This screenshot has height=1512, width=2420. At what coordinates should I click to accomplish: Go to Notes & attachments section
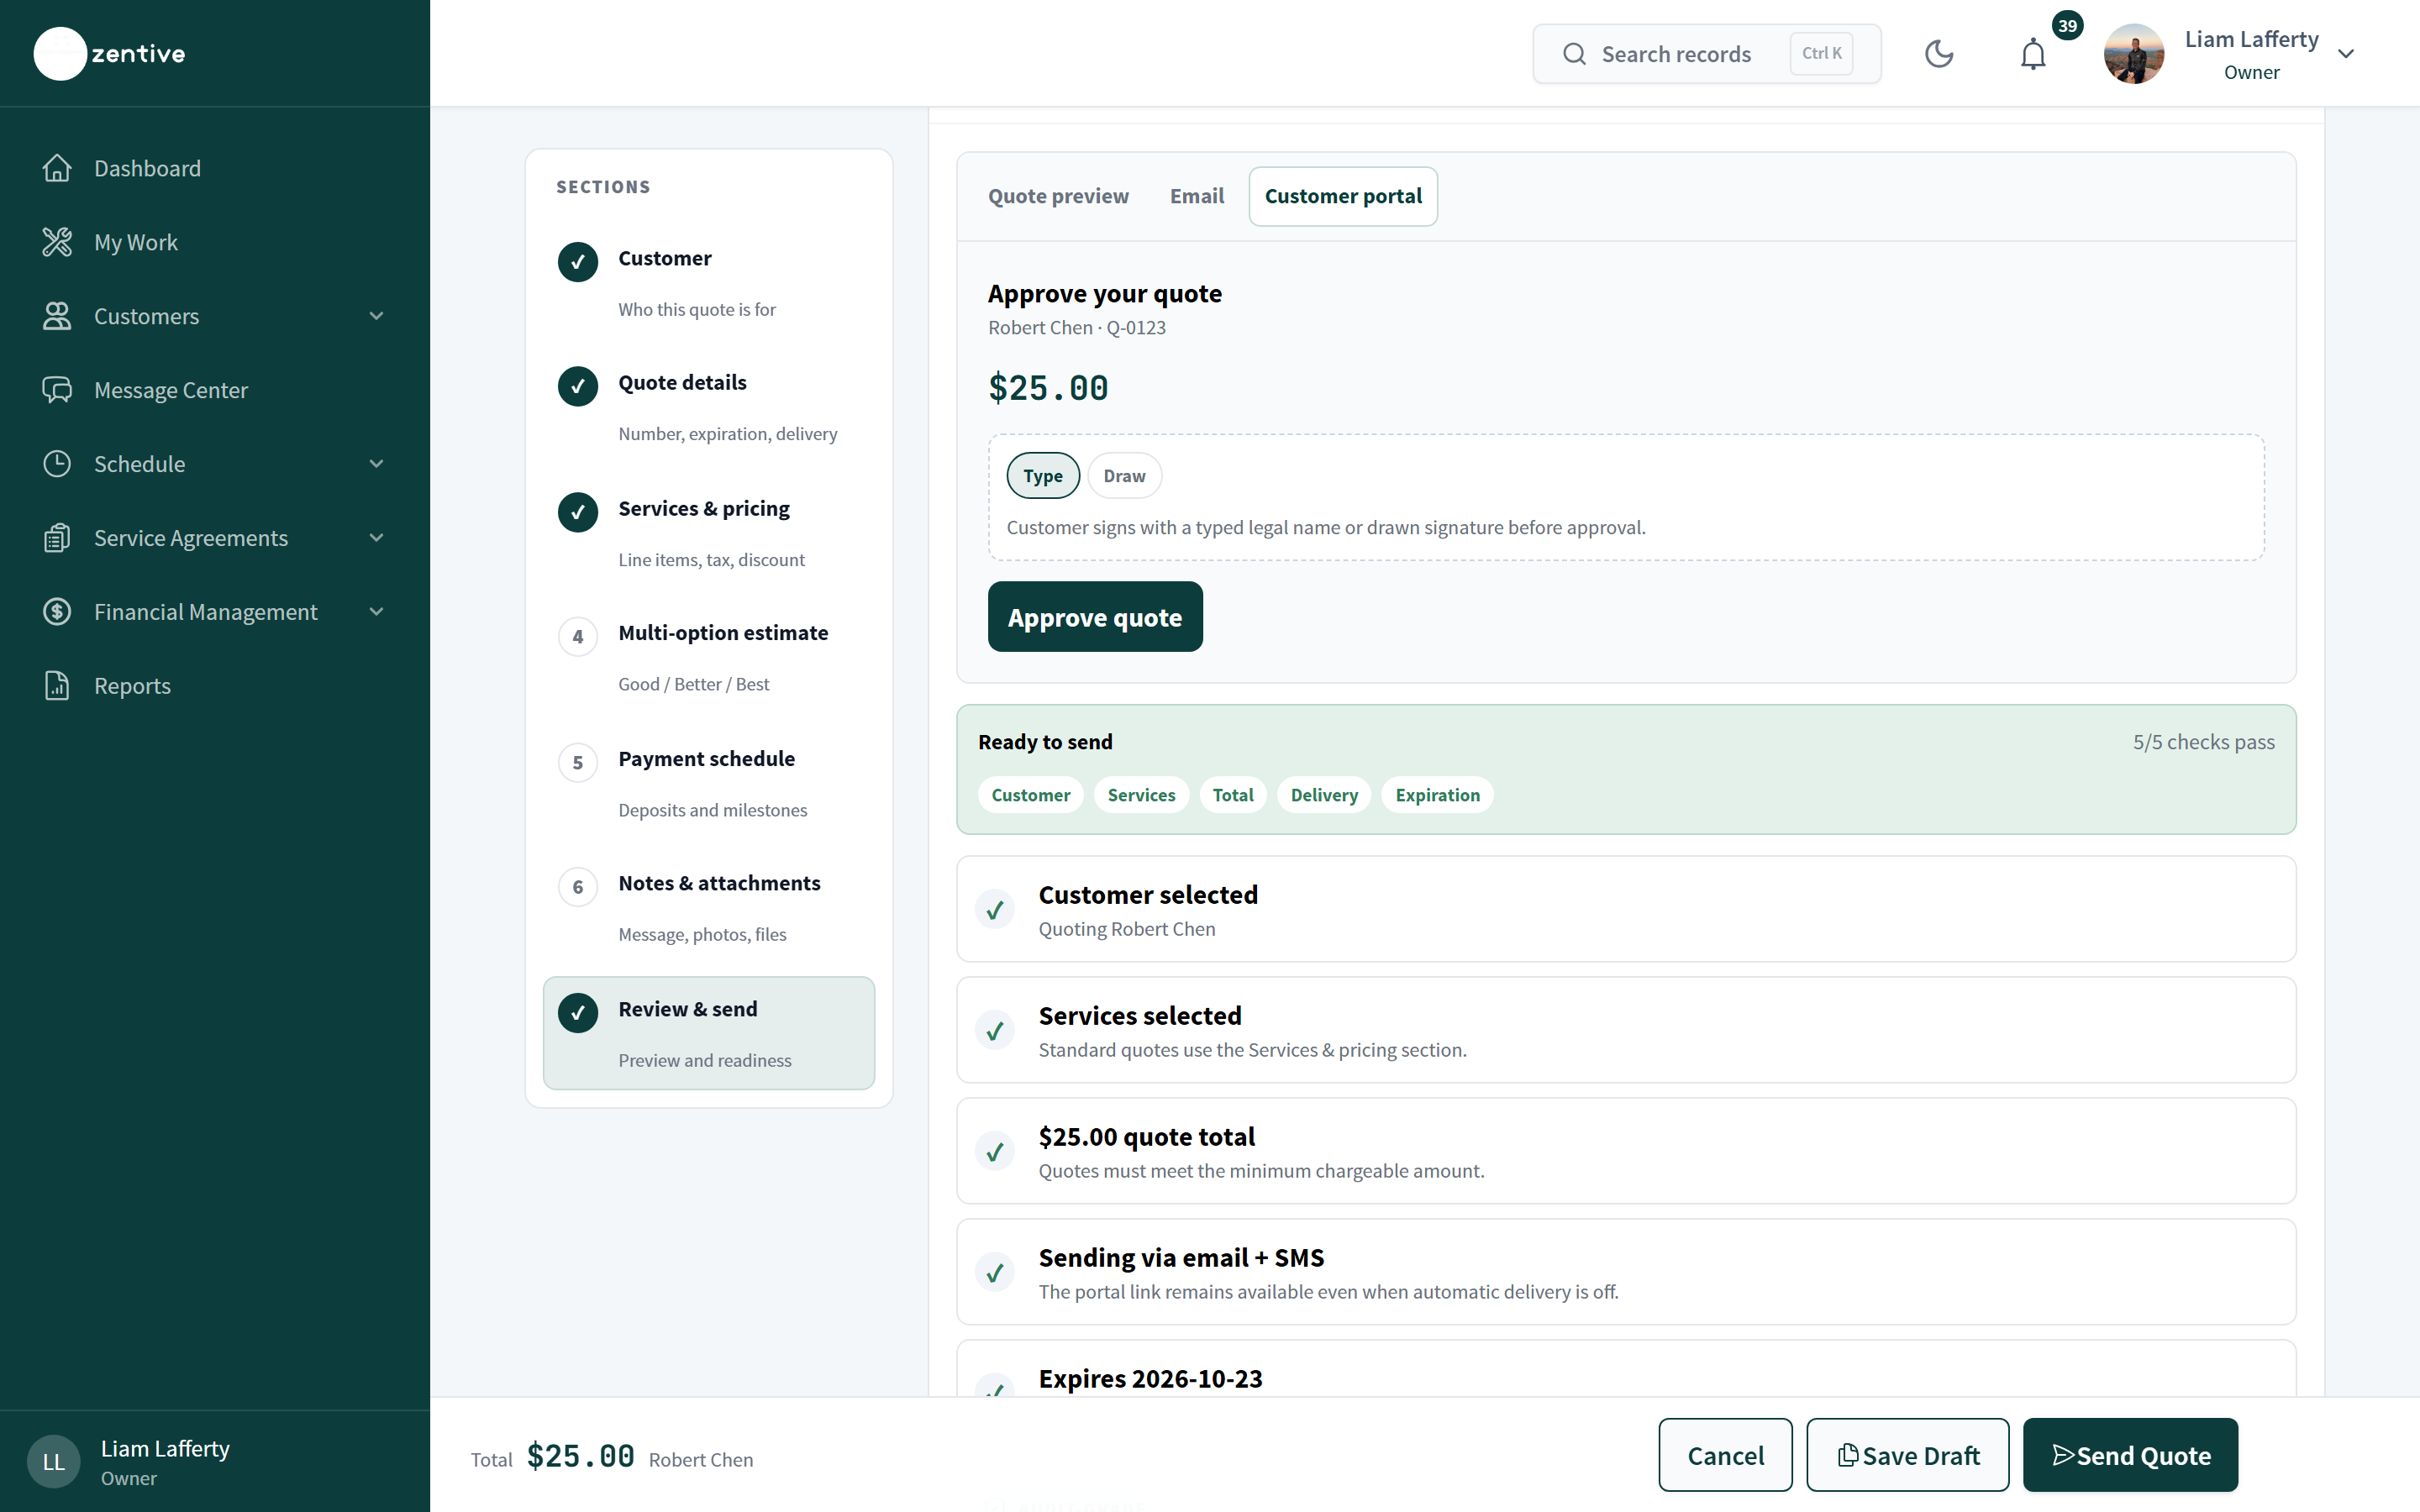point(709,908)
